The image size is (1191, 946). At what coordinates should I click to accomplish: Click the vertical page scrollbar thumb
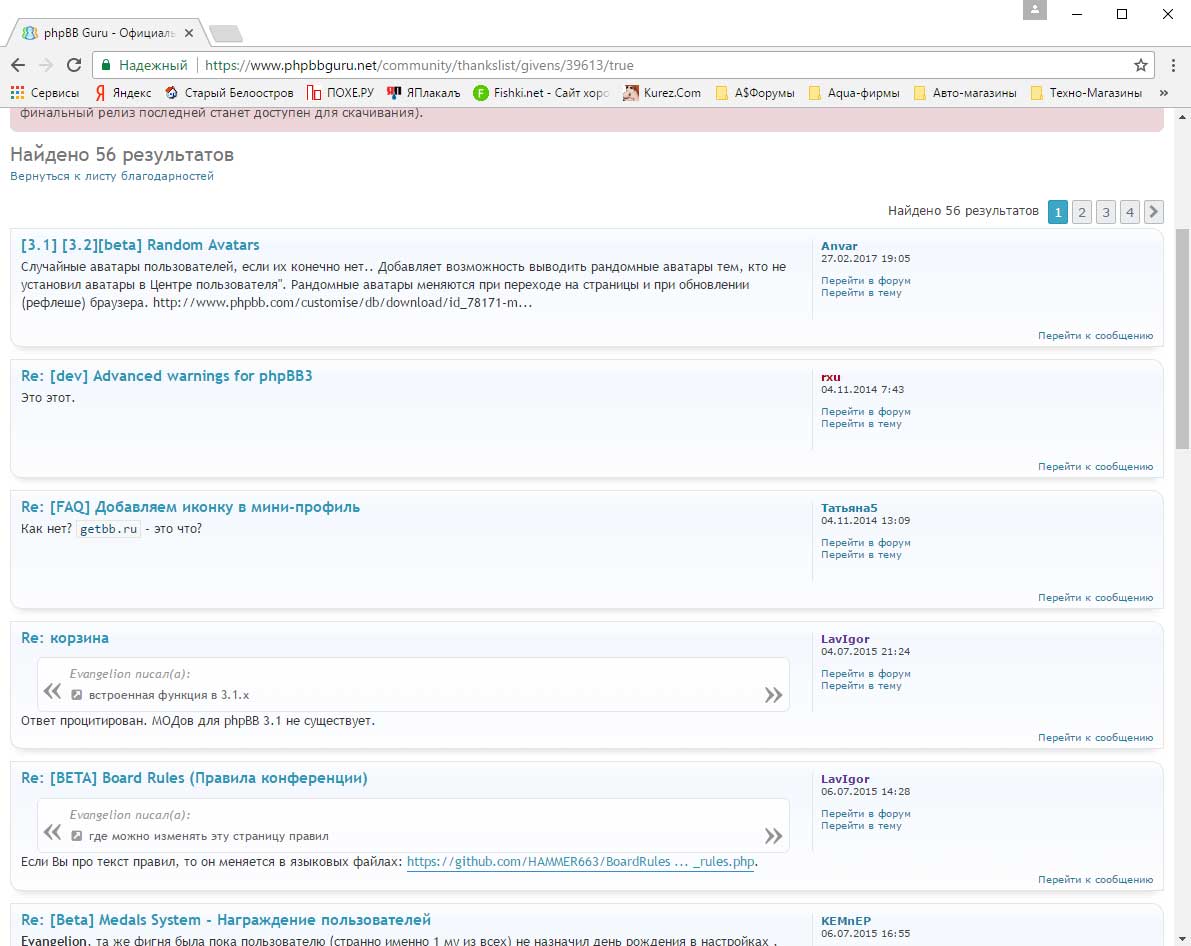pyautogui.click(x=1182, y=340)
